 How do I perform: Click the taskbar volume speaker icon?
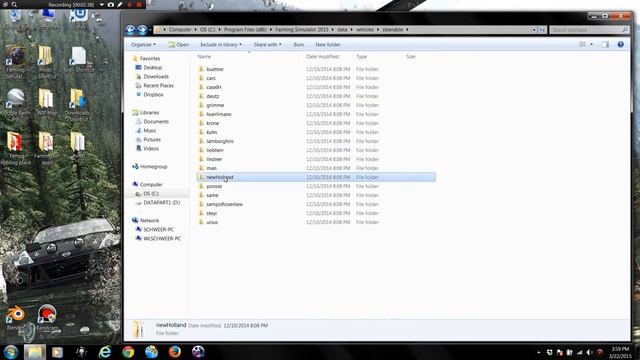589,352
